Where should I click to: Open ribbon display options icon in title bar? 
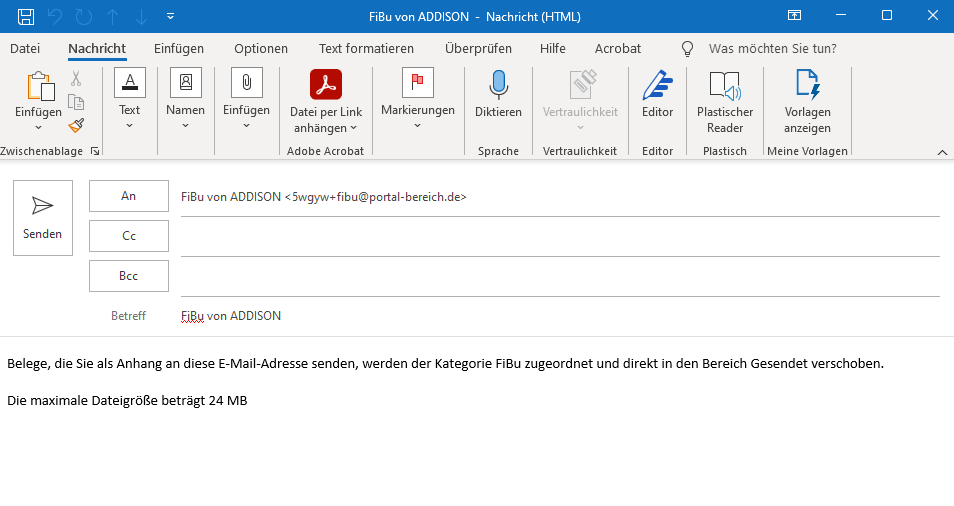(x=795, y=16)
